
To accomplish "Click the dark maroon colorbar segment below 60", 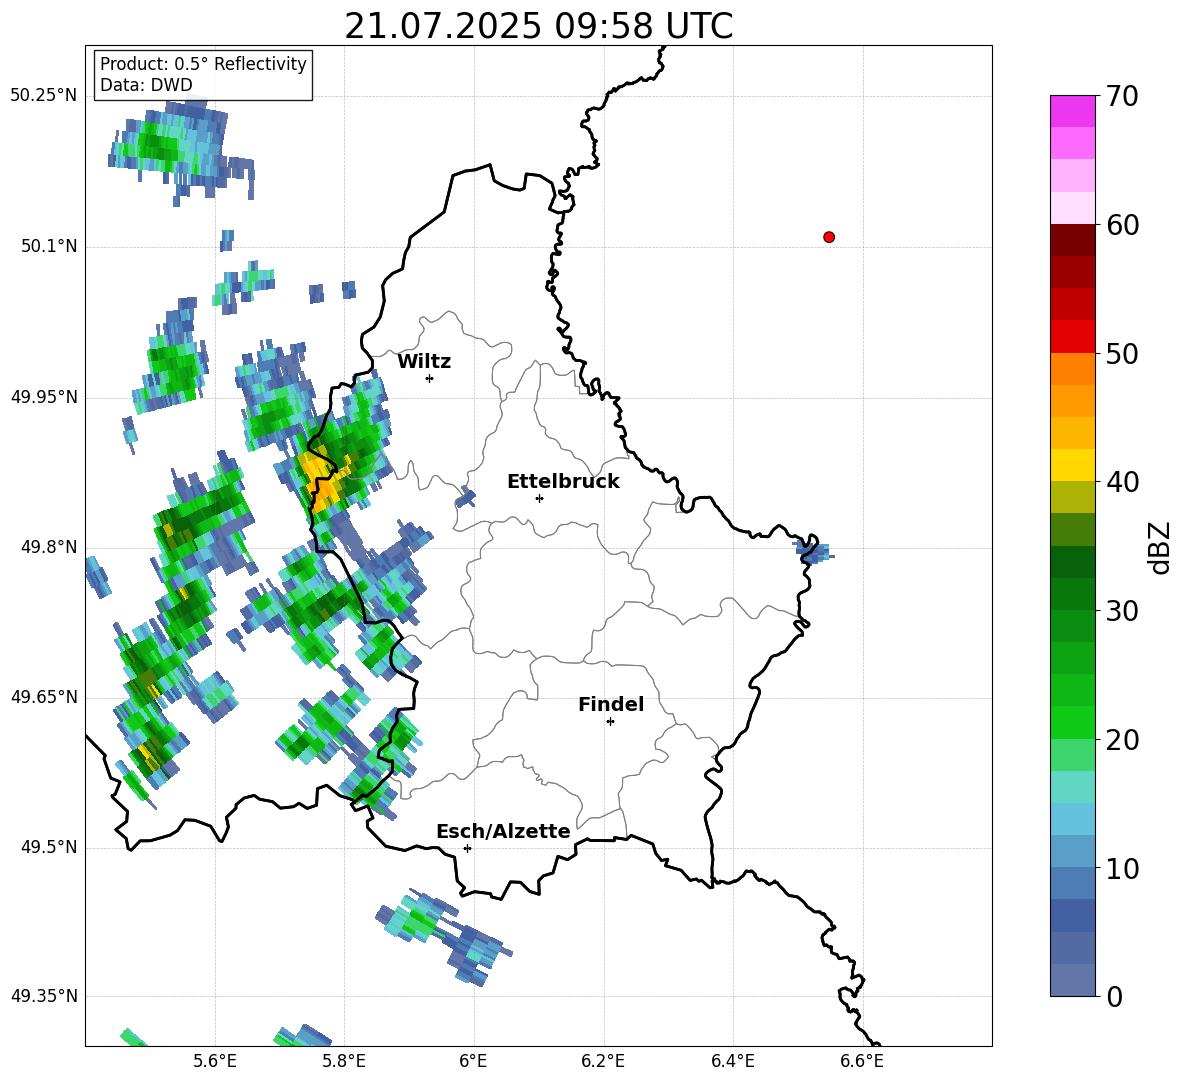I will coord(1072,240).
